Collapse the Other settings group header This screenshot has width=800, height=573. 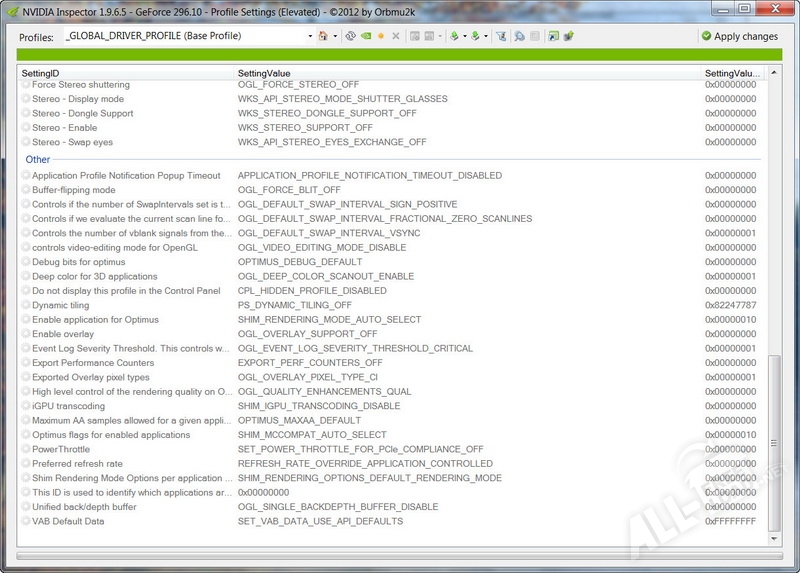click(38, 159)
